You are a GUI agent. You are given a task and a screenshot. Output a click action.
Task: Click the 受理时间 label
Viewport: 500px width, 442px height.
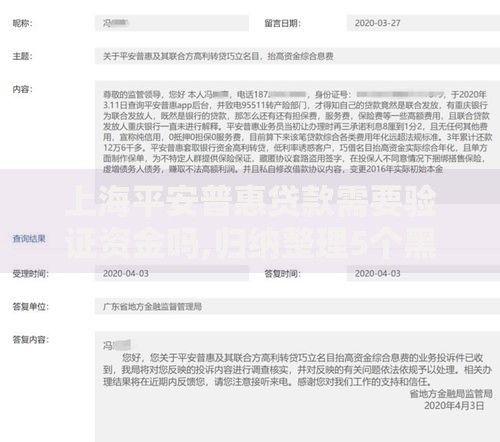point(30,274)
